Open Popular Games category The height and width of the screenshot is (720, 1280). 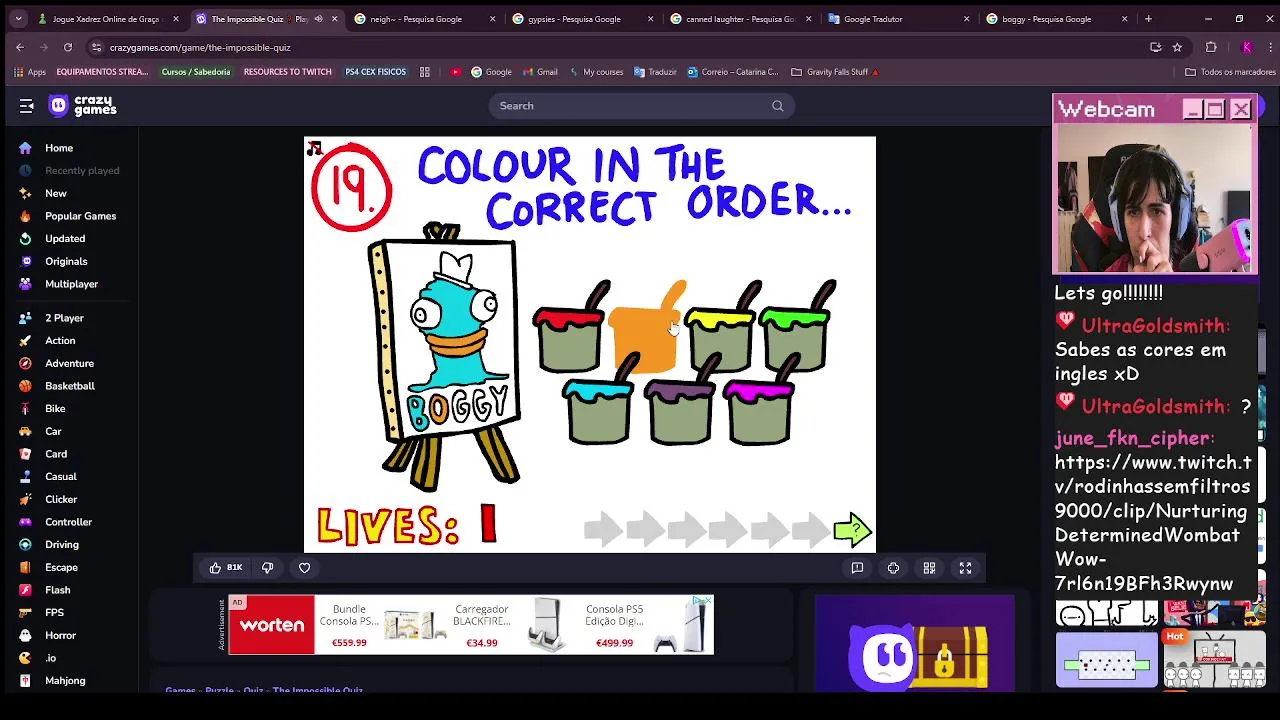(x=80, y=216)
